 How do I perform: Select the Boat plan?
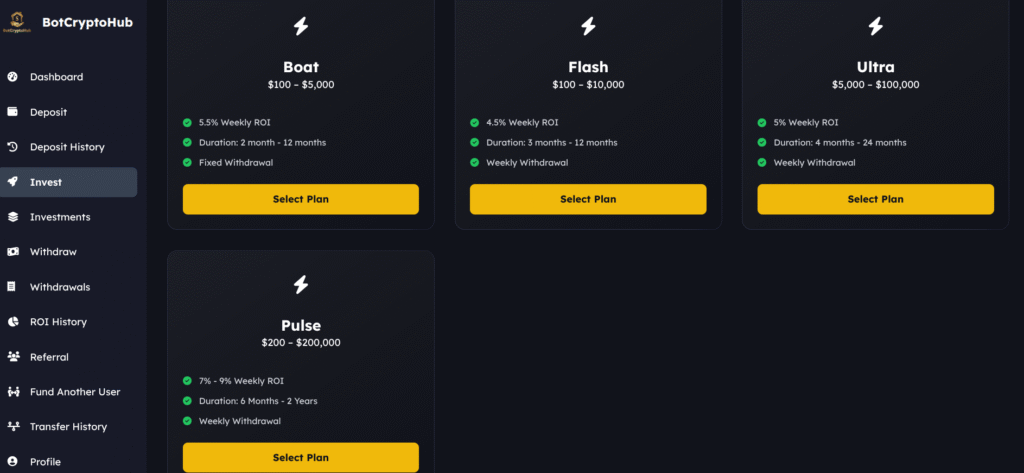tap(300, 199)
